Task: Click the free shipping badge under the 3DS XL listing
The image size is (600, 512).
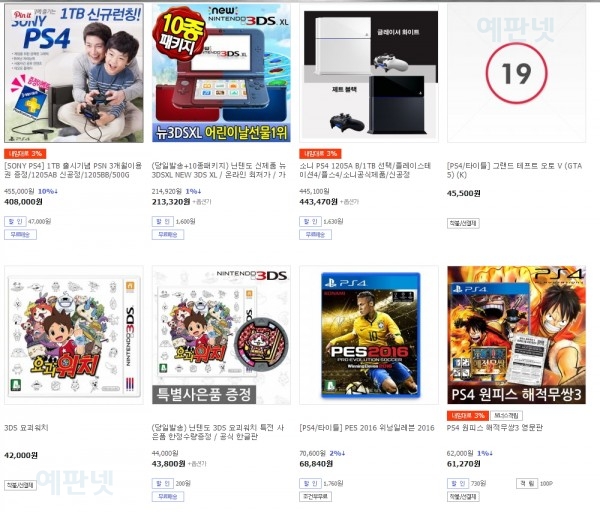Action: [168, 235]
